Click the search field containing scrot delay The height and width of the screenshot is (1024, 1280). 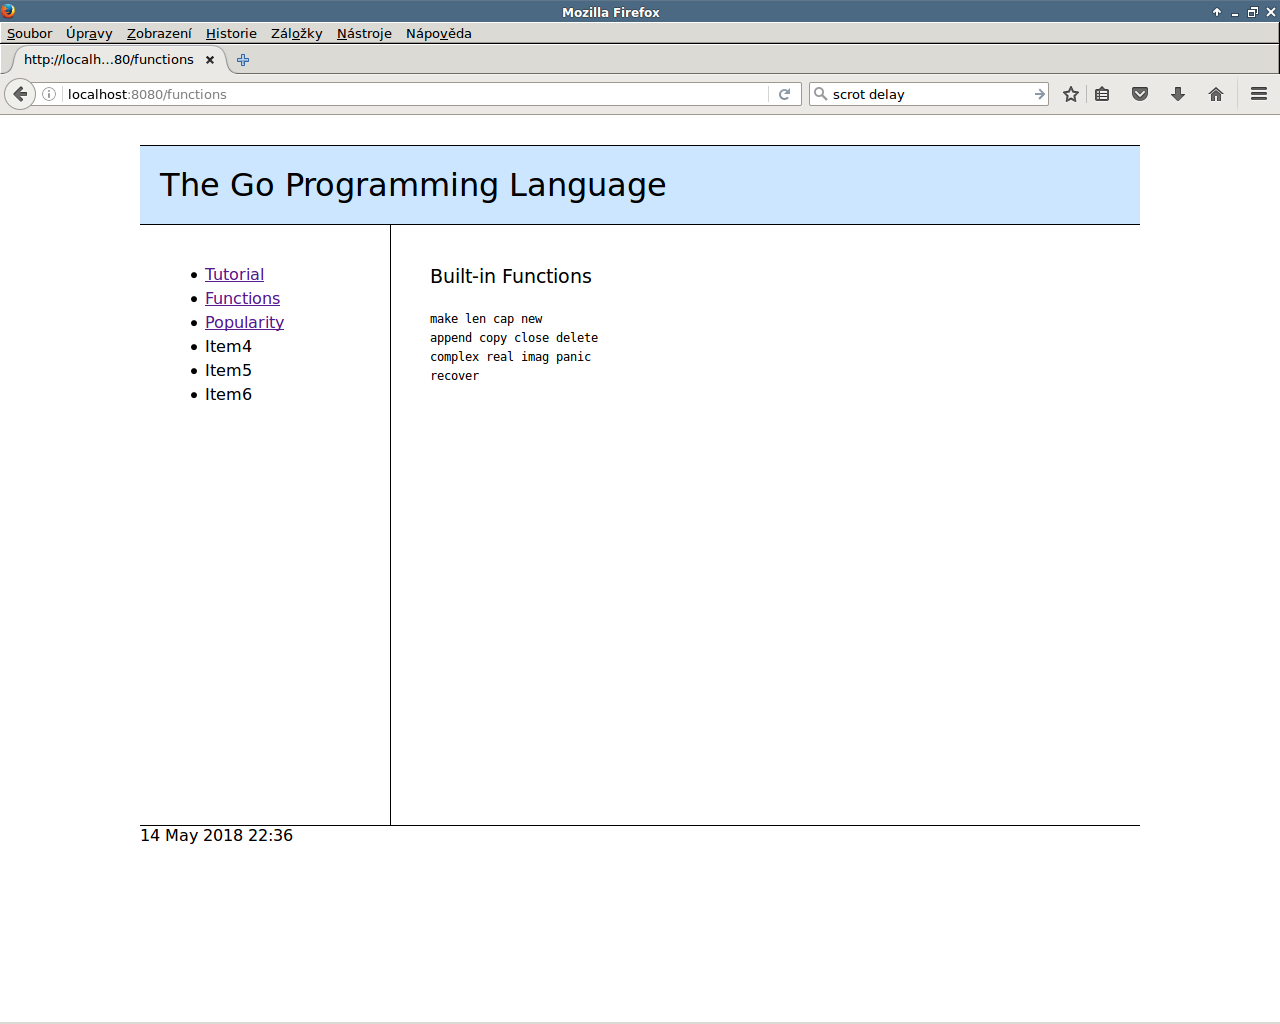point(930,94)
